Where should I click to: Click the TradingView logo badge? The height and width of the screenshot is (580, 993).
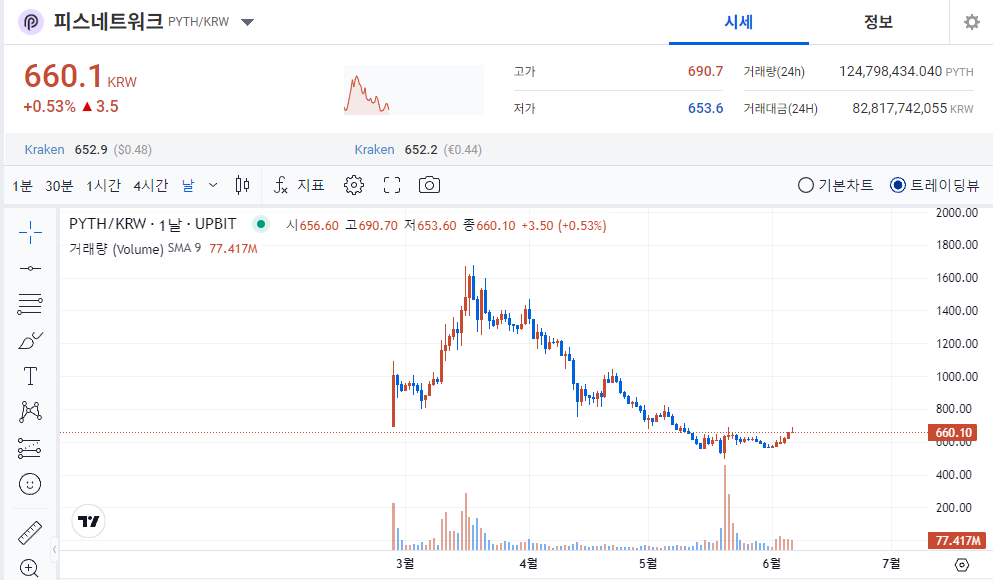tap(89, 521)
